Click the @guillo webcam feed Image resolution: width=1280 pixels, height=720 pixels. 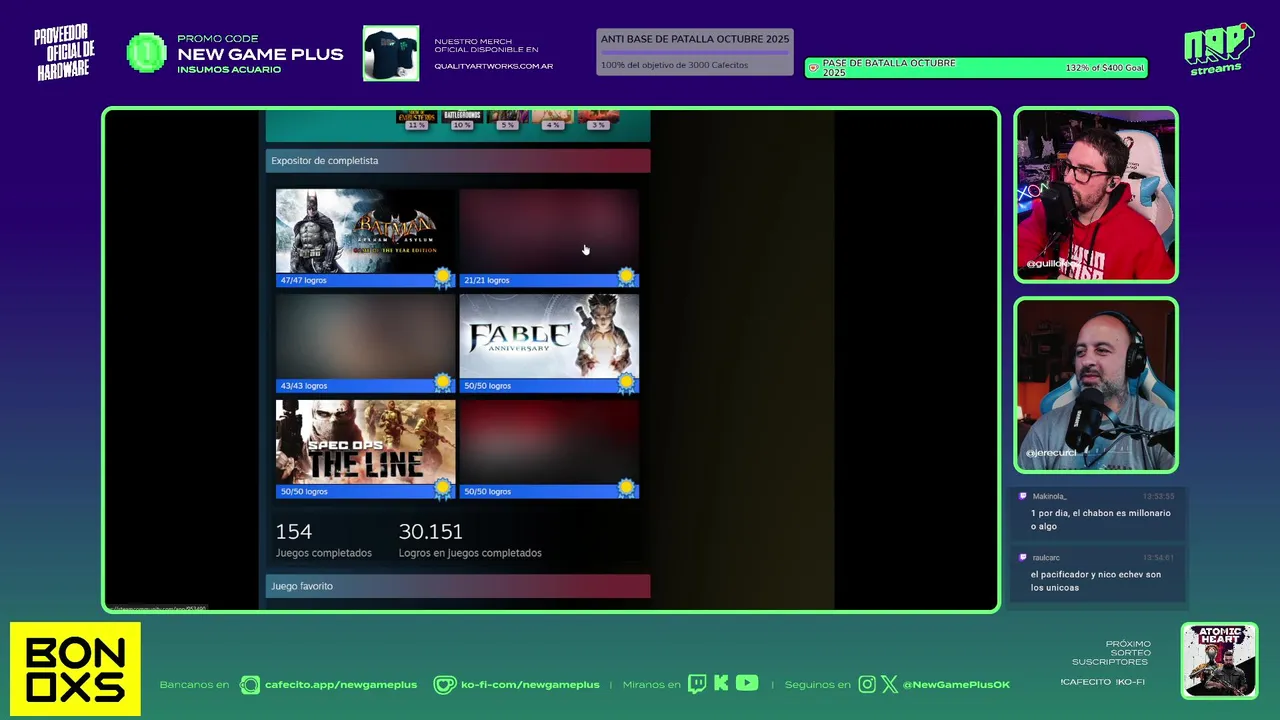click(x=1096, y=195)
